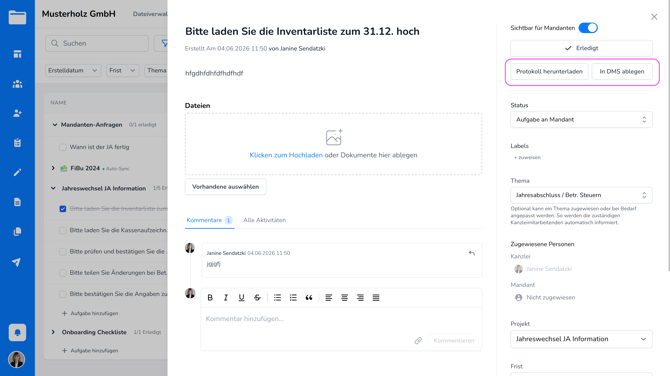Screen dimensions: 670x376
Task: Align comment text center
Action: point(344,298)
